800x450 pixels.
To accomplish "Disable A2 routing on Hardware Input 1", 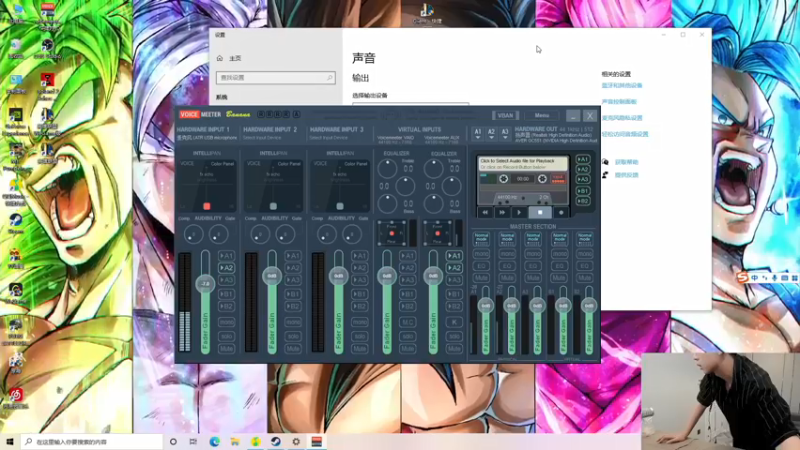I will pos(227,268).
